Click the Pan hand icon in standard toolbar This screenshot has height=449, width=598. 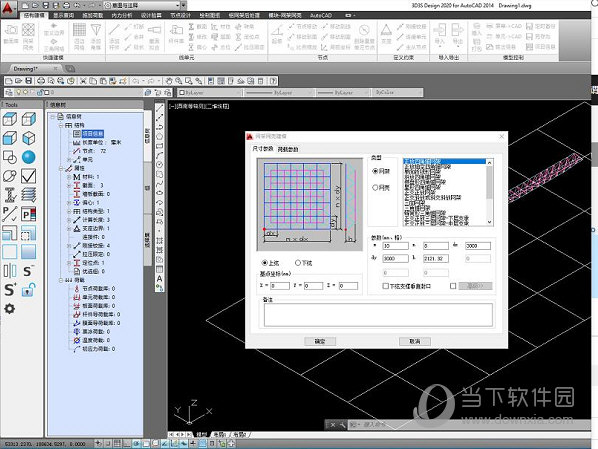click(169, 81)
